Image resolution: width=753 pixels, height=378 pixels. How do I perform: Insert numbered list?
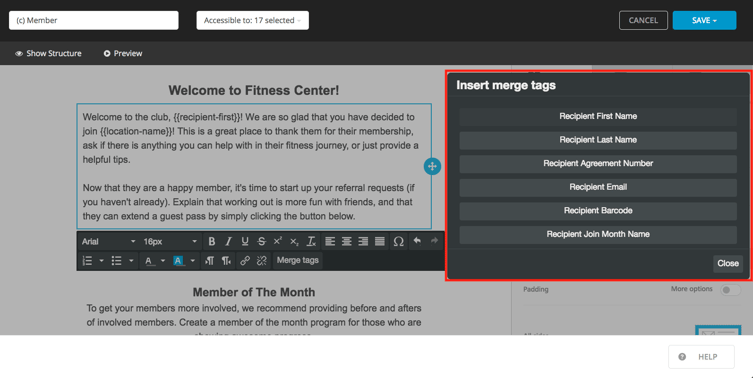[87, 261]
